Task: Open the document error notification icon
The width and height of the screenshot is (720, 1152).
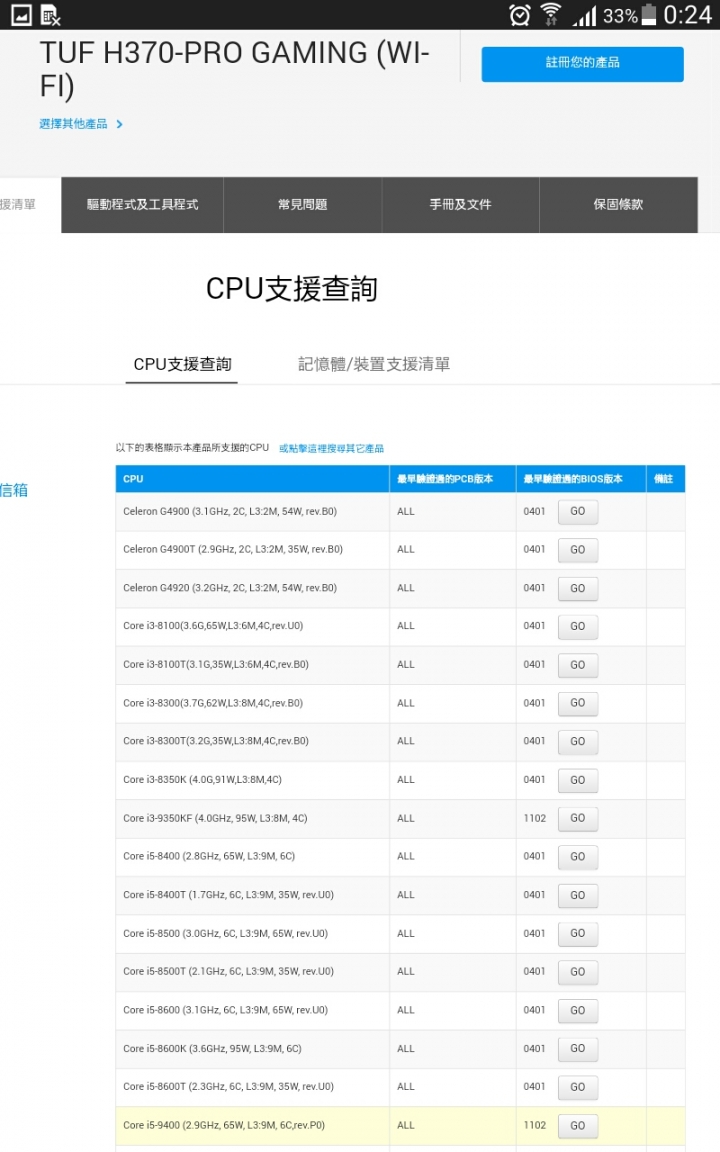Action: click(51, 15)
